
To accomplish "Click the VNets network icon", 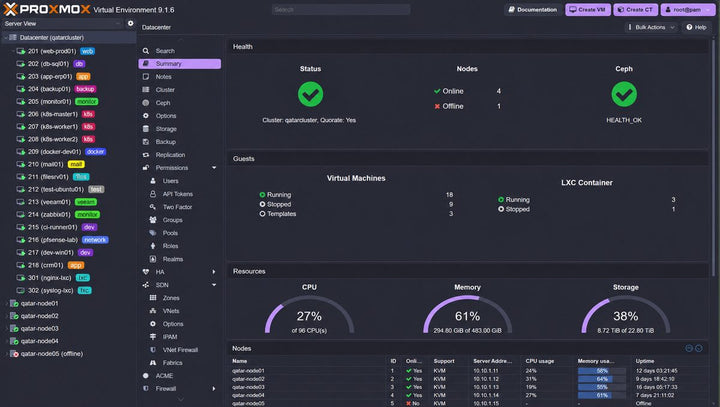I will coord(153,311).
